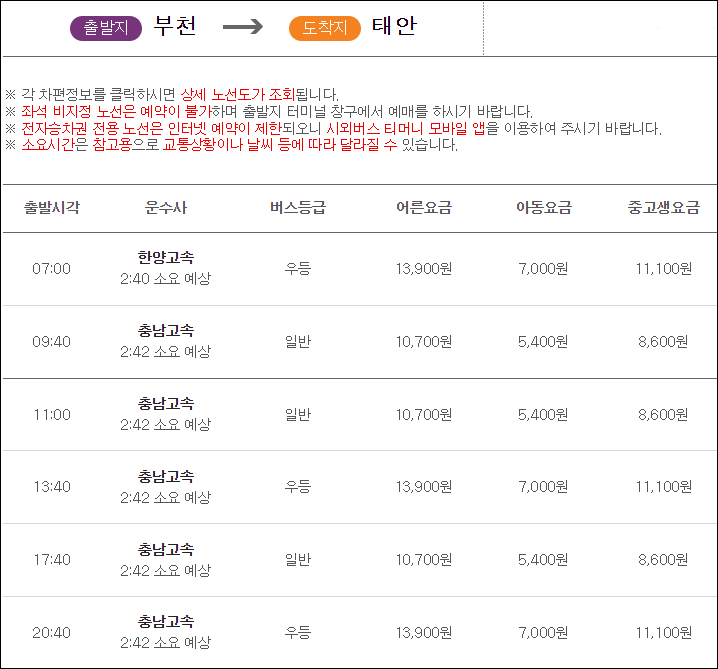This screenshot has height=669, width=718.
Task: Click the 중고생요금 column header
Action: (x=664, y=207)
